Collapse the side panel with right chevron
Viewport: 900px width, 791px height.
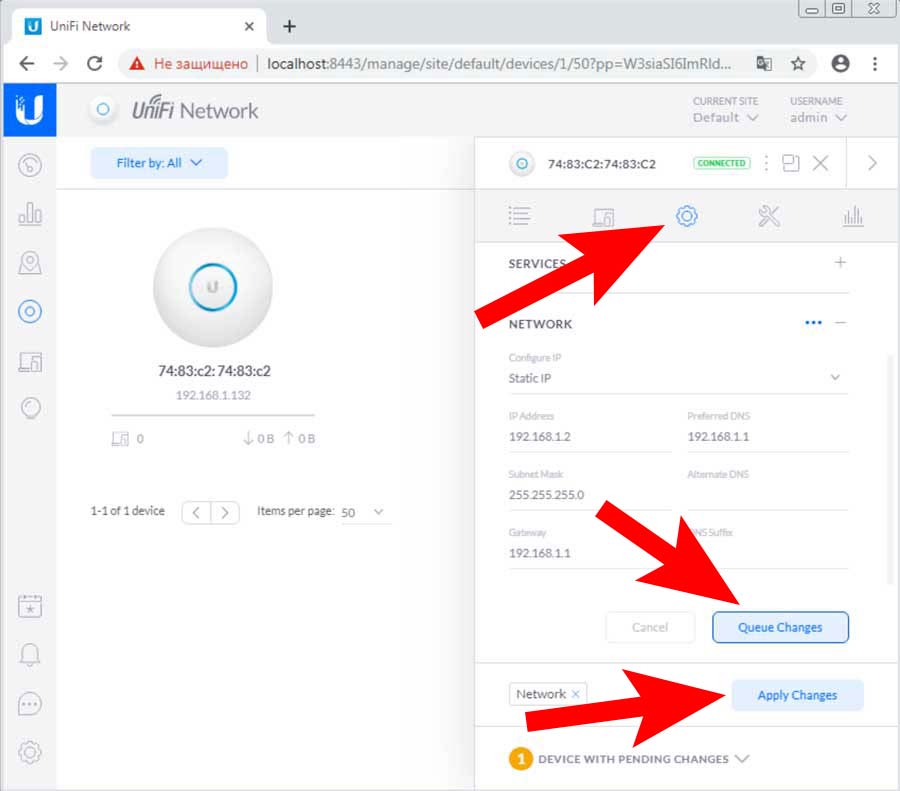pyautogui.click(x=872, y=164)
